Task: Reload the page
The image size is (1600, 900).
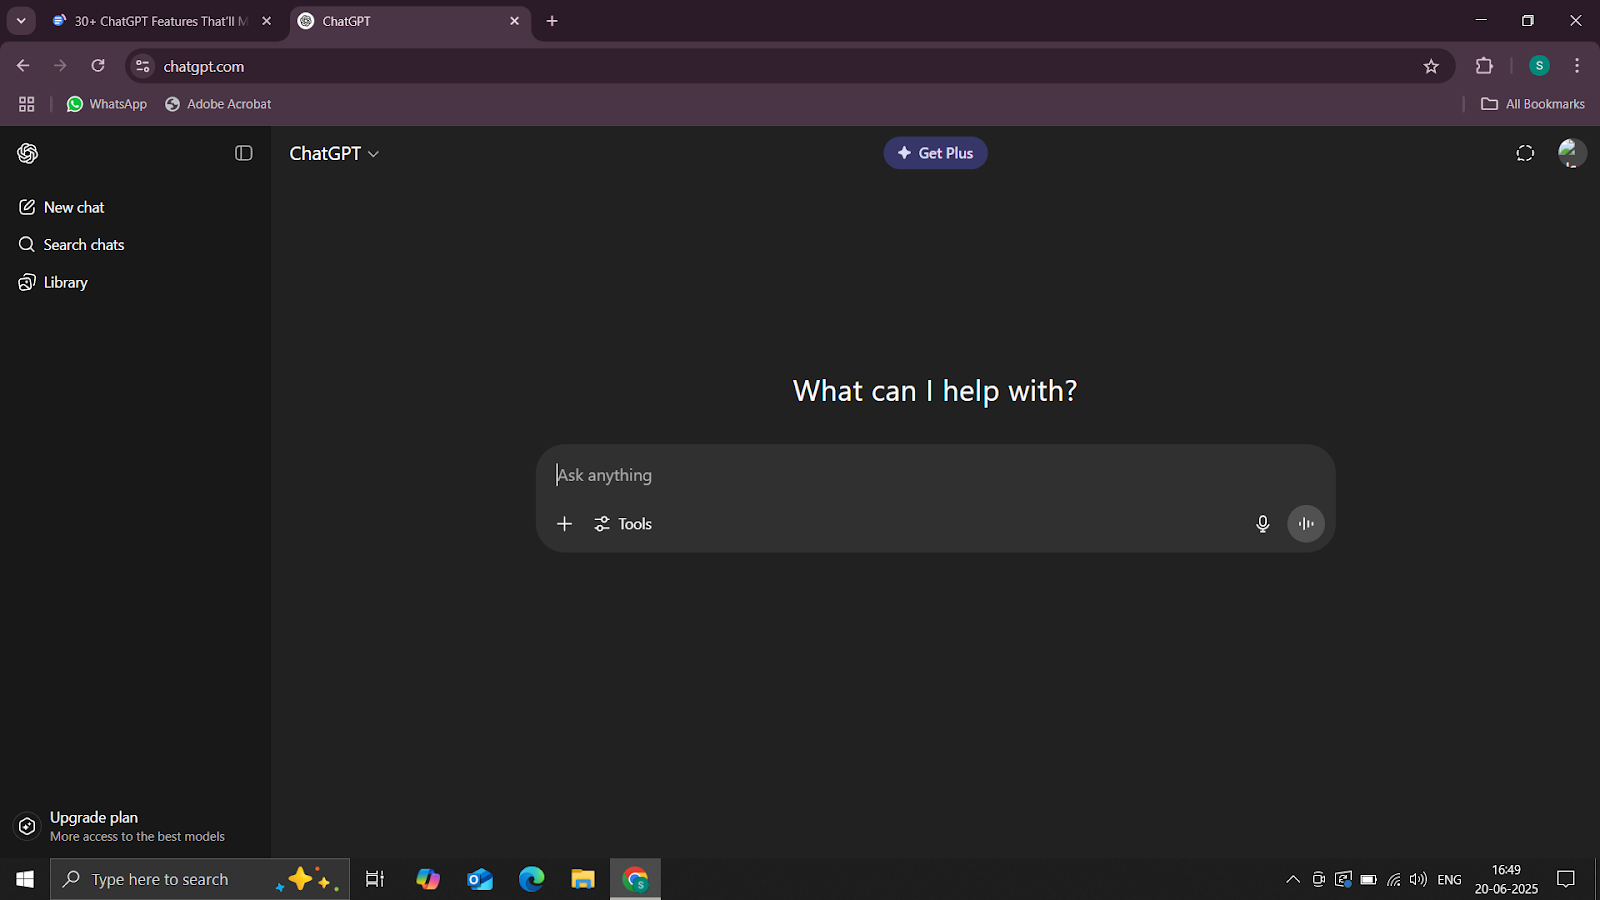Action: point(98,66)
